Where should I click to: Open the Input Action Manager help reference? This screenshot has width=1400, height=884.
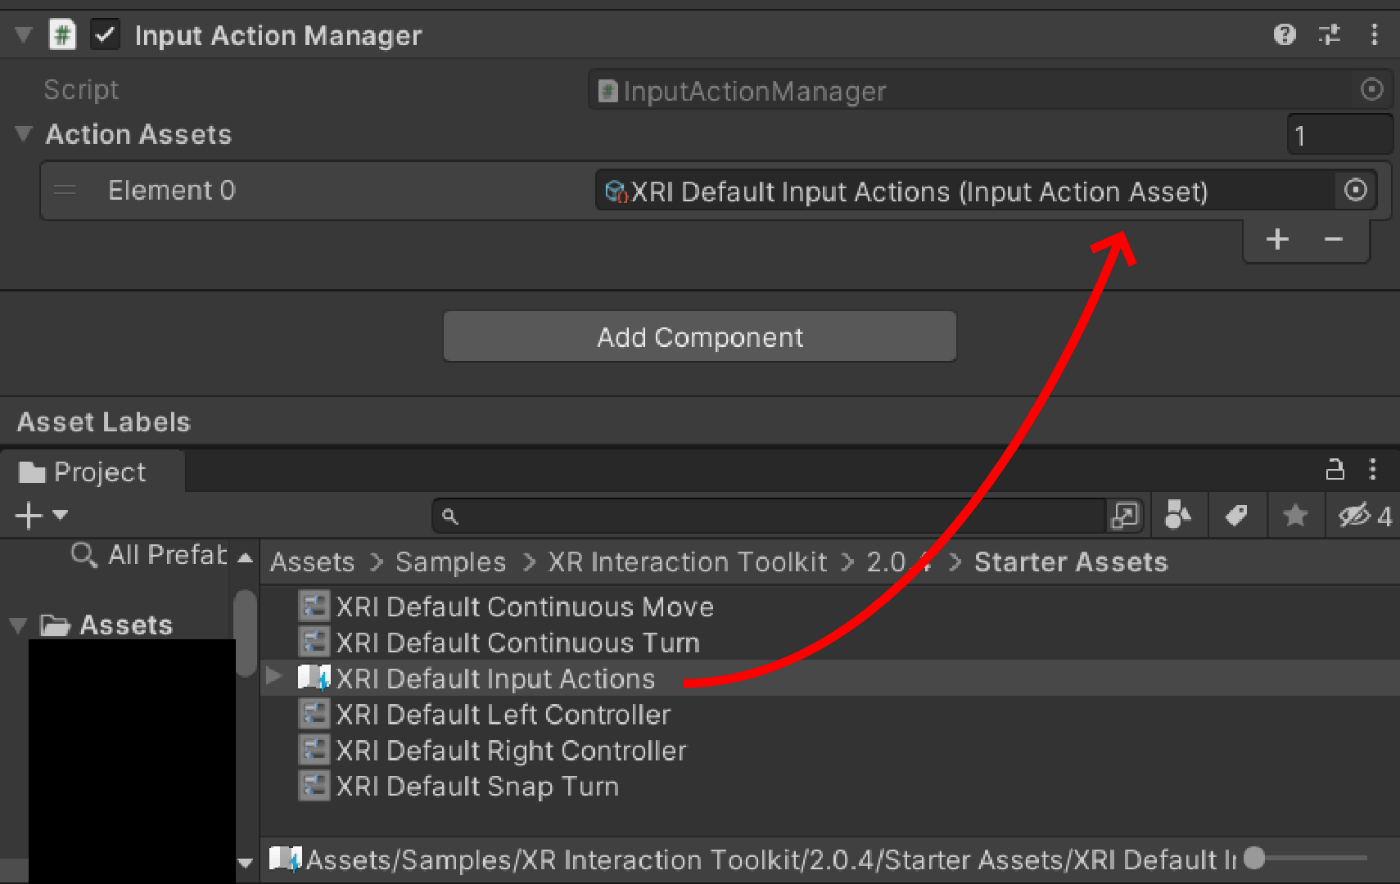point(1285,35)
